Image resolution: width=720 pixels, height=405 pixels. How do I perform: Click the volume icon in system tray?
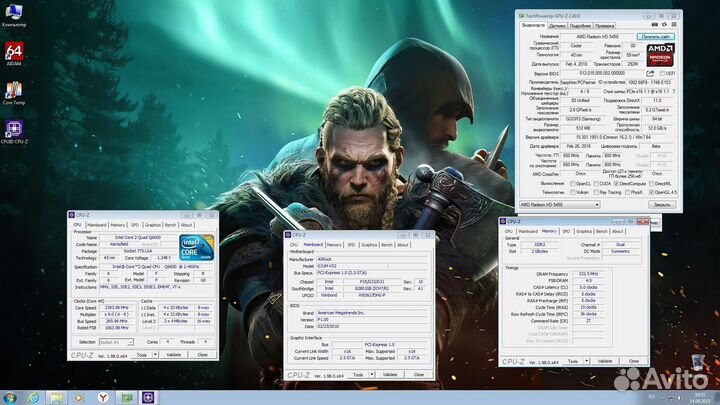coord(679,398)
